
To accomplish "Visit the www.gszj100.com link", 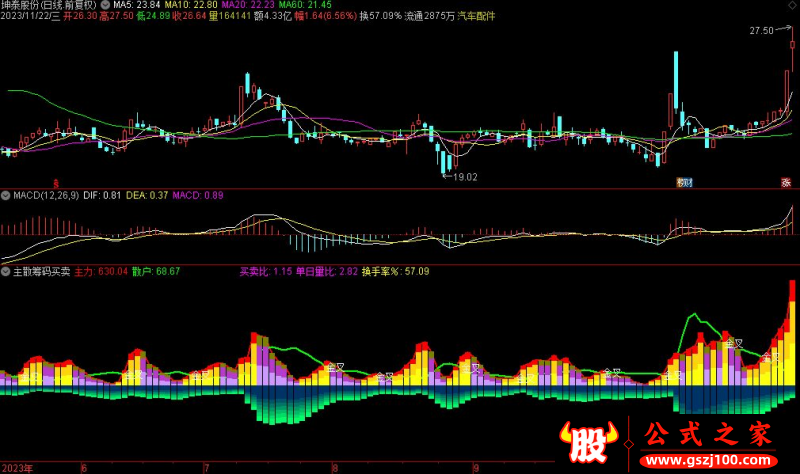I will tap(709, 460).
